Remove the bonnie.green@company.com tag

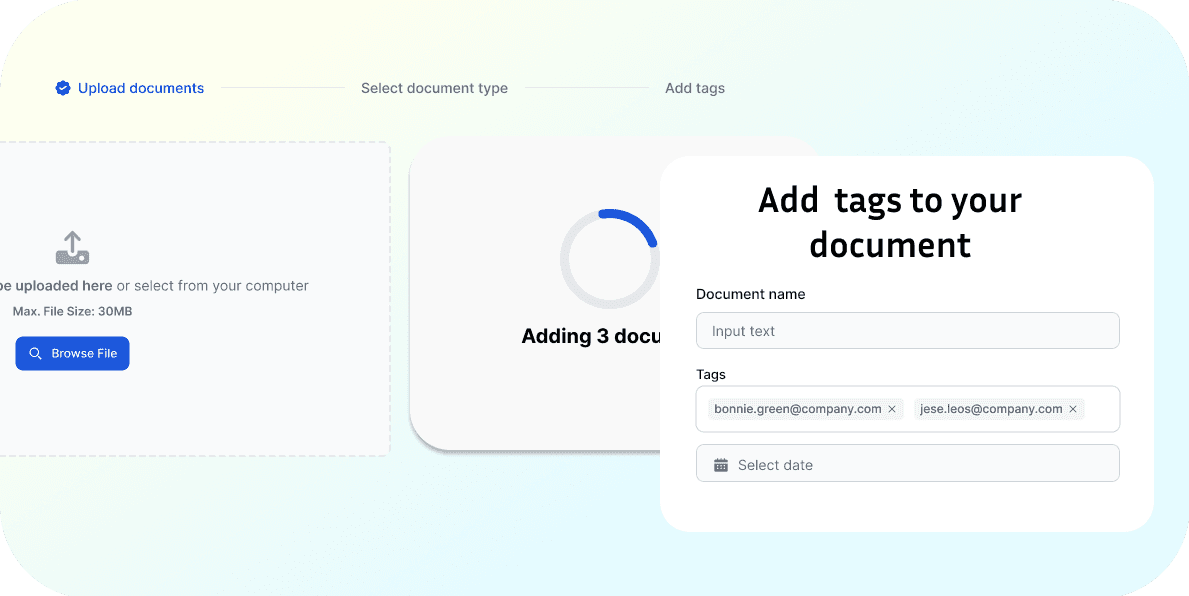click(x=892, y=408)
